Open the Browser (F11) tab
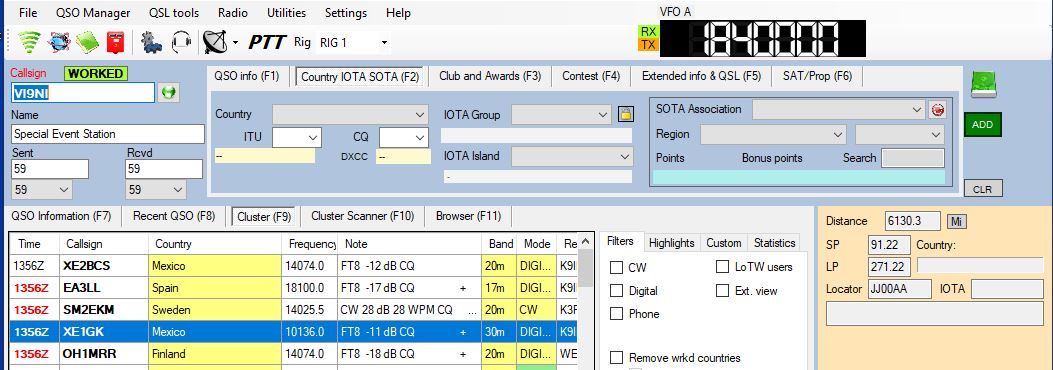The width and height of the screenshot is (1053, 370). (469, 216)
